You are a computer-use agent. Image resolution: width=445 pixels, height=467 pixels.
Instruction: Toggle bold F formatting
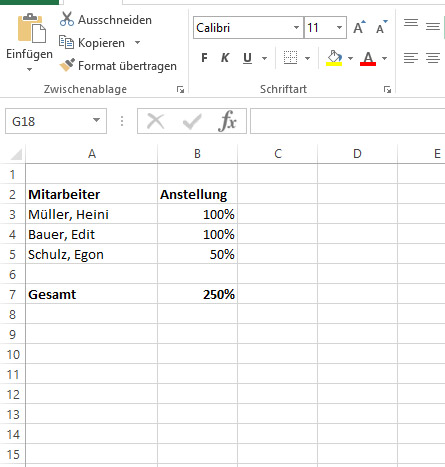click(x=204, y=58)
